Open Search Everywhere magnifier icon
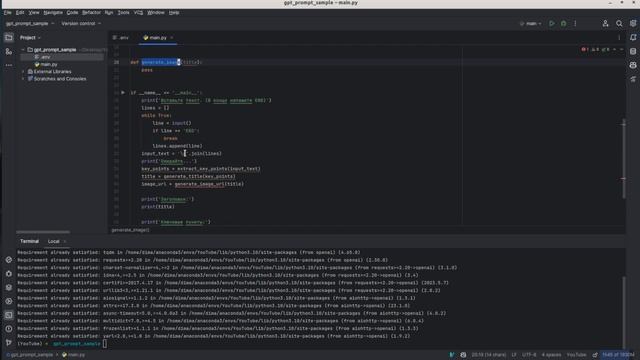This screenshot has width=640, height=360. pos(619,24)
